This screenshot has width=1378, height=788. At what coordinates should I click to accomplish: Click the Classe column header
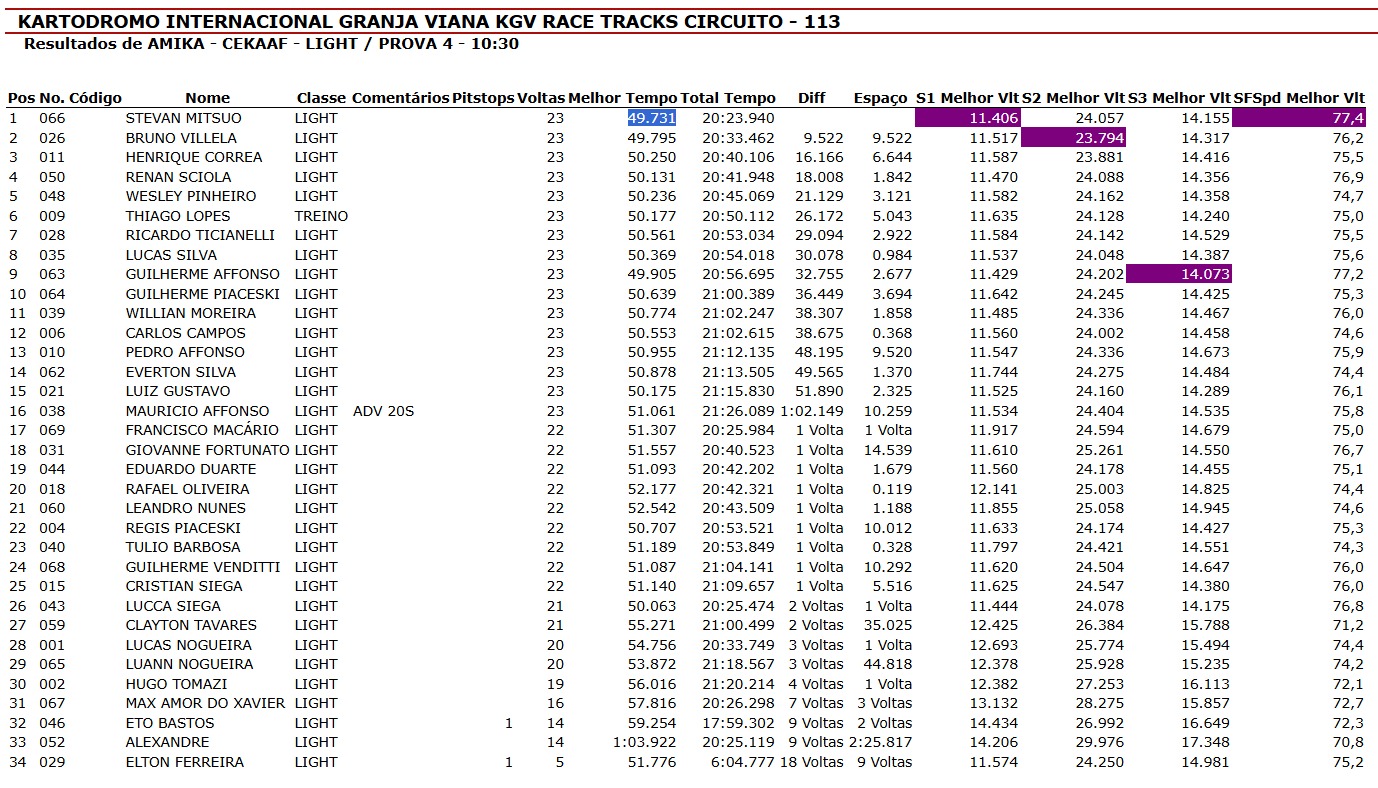tap(321, 98)
